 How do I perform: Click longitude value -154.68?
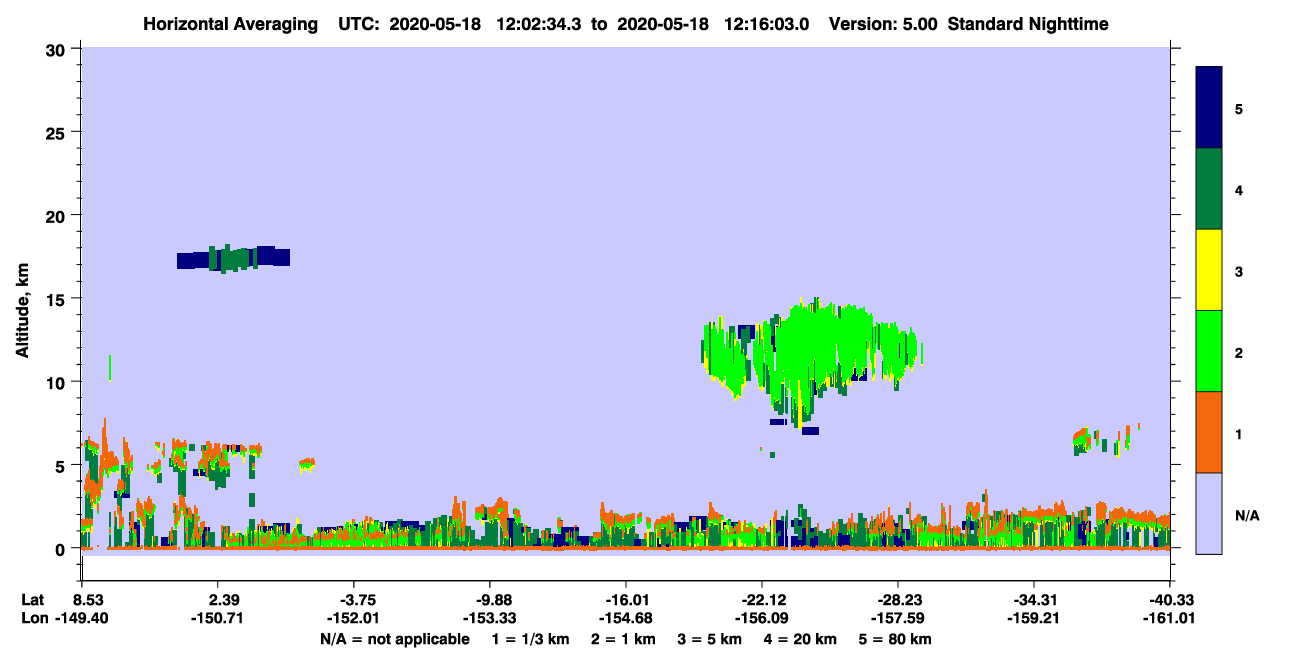pyautogui.click(x=626, y=618)
